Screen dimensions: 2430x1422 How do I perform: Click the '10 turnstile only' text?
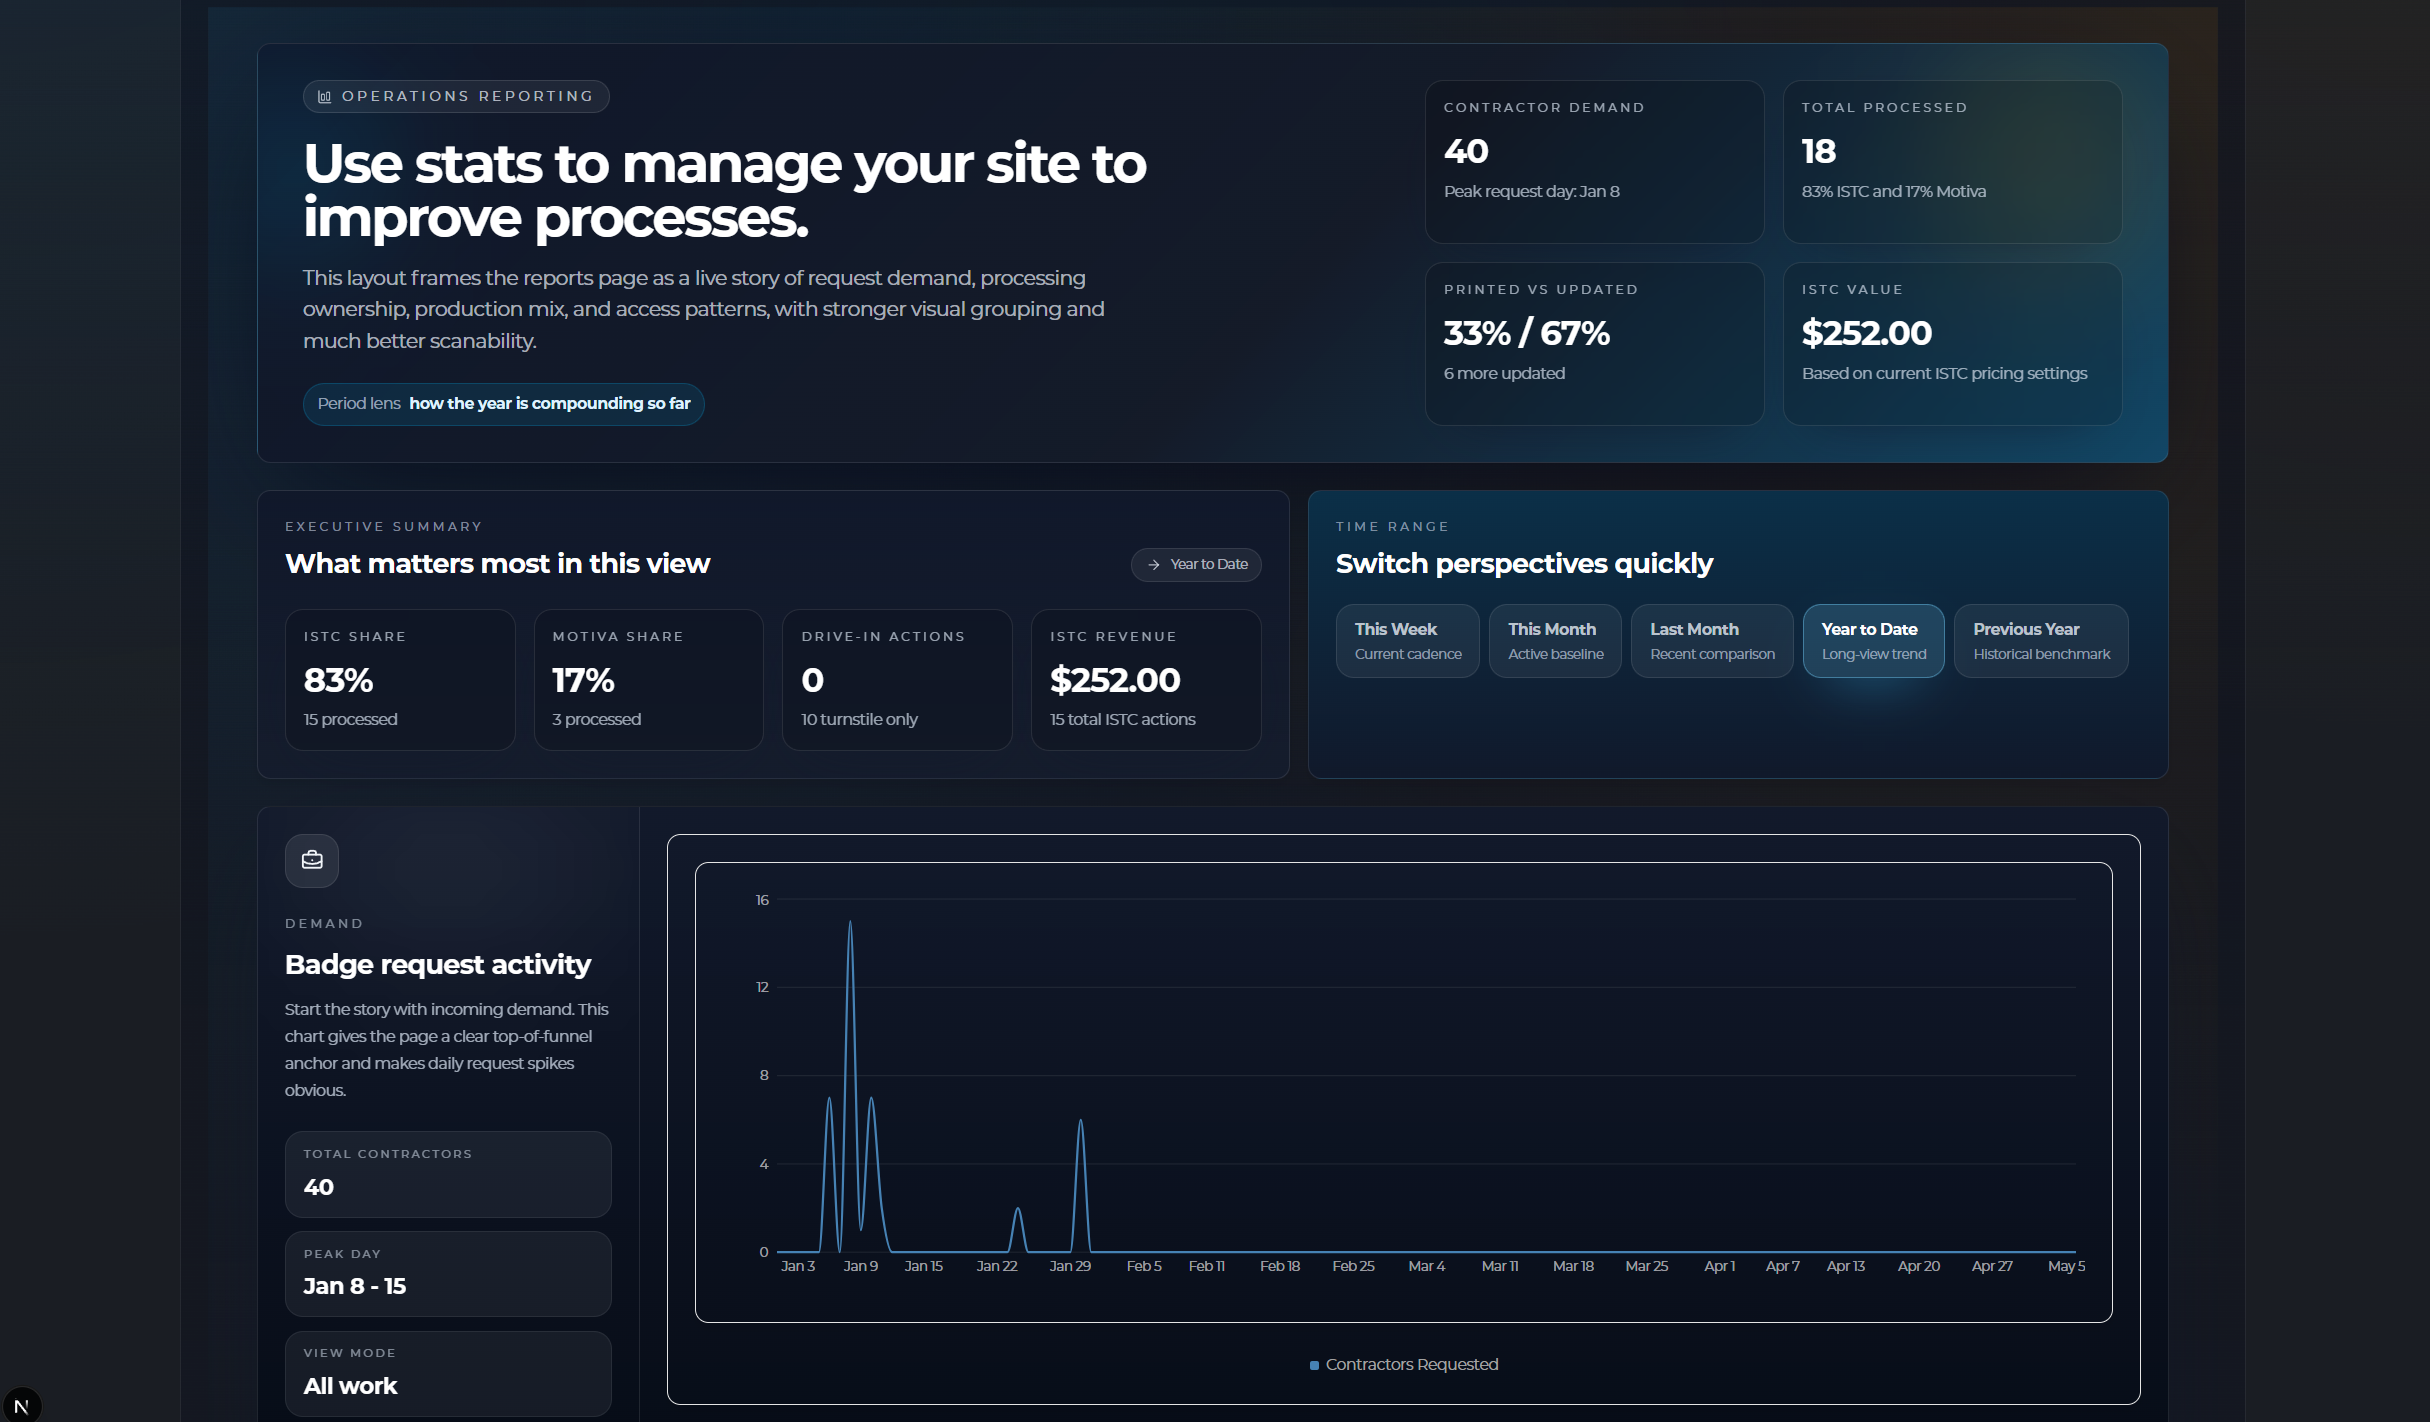point(859,720)
